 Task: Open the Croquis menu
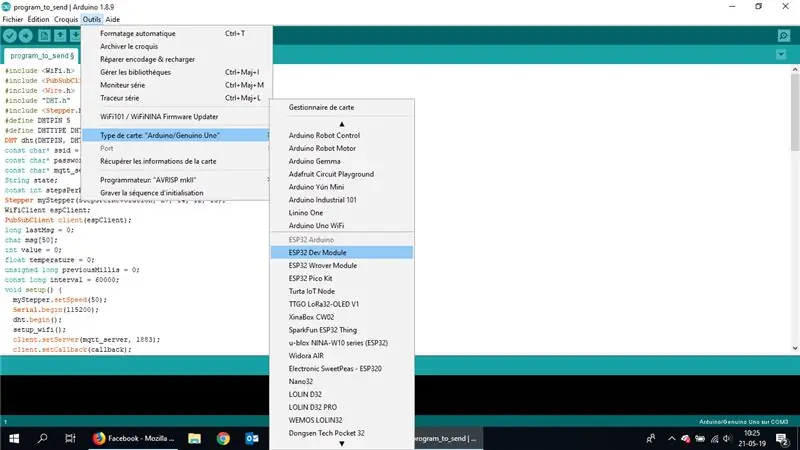tap(66, 19)
